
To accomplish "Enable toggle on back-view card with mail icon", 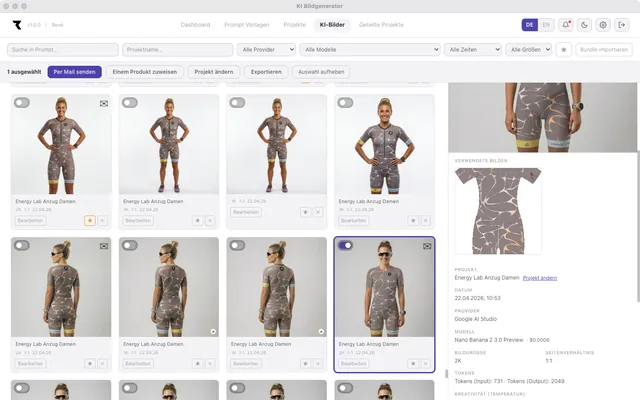I will tap(22, 245).
